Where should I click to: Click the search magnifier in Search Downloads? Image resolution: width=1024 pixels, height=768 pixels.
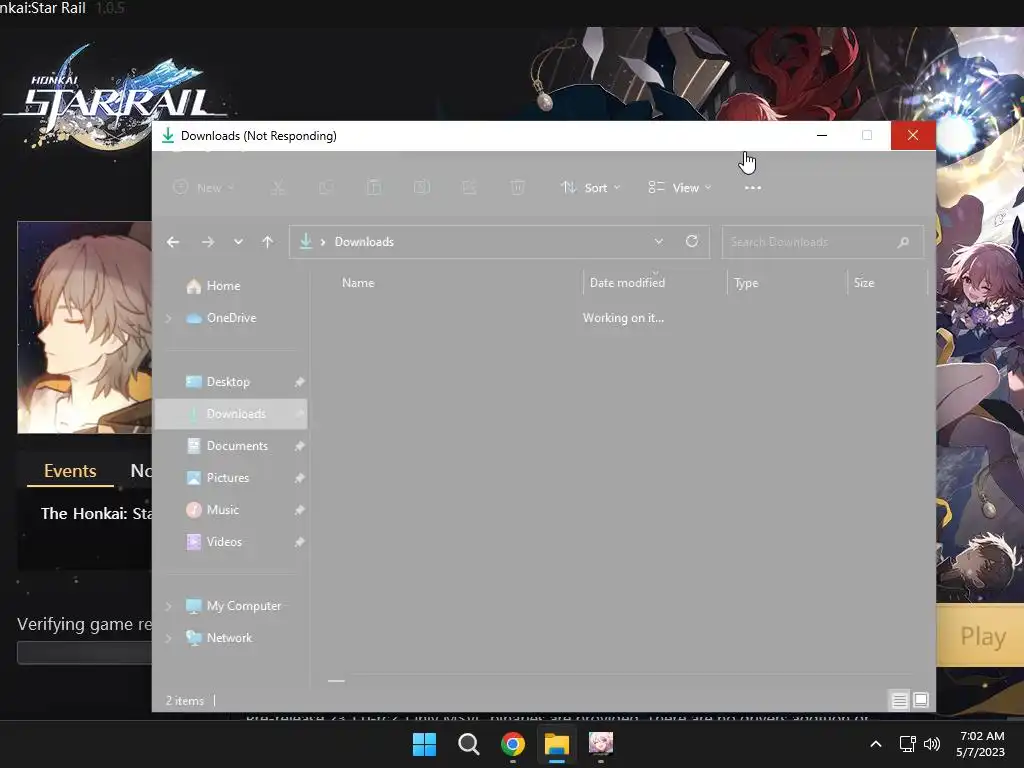[x=903, y=242]
